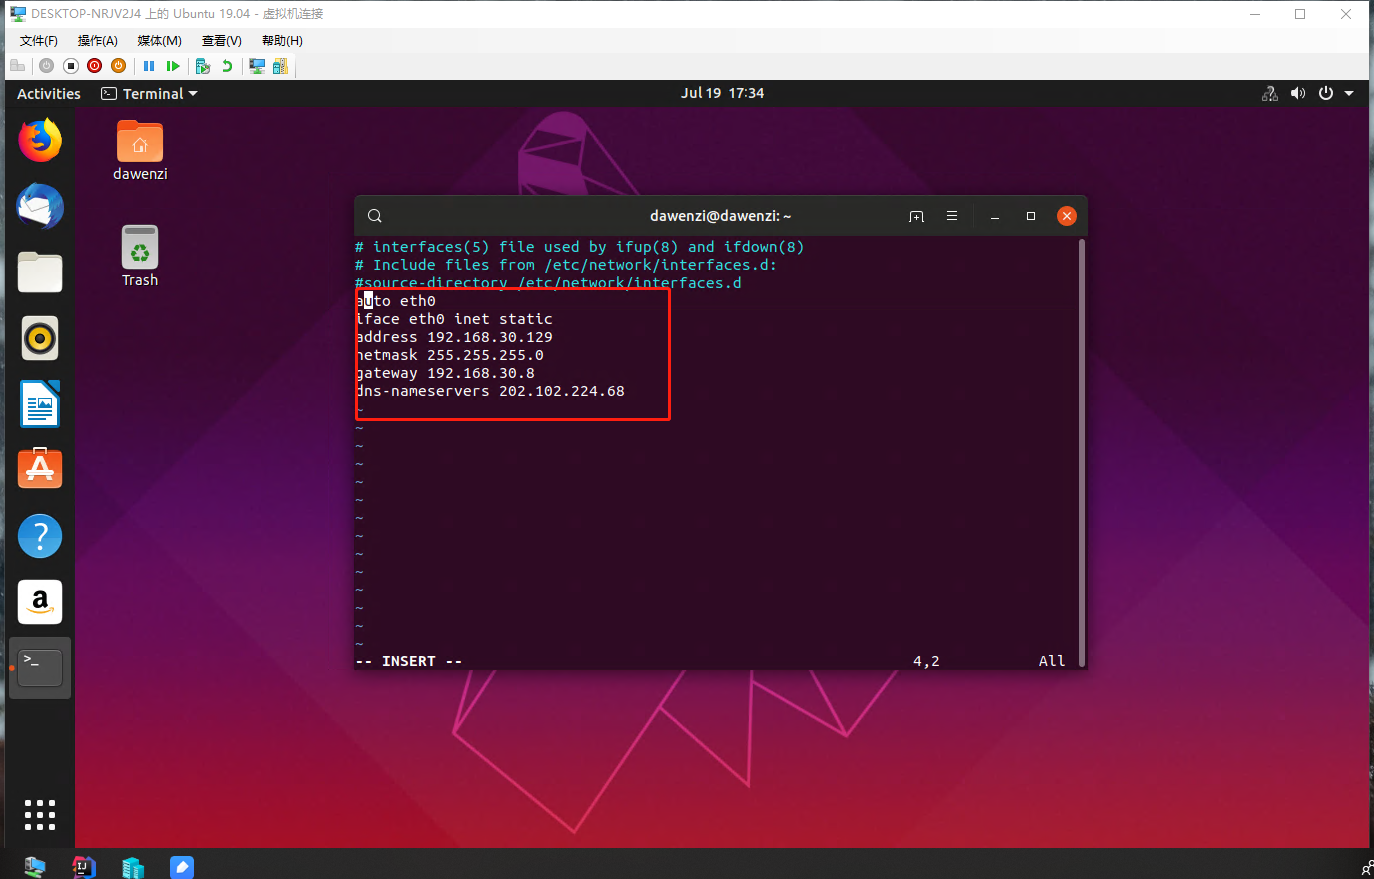Open the system menu dropdown arrow

pos(1349,93)
